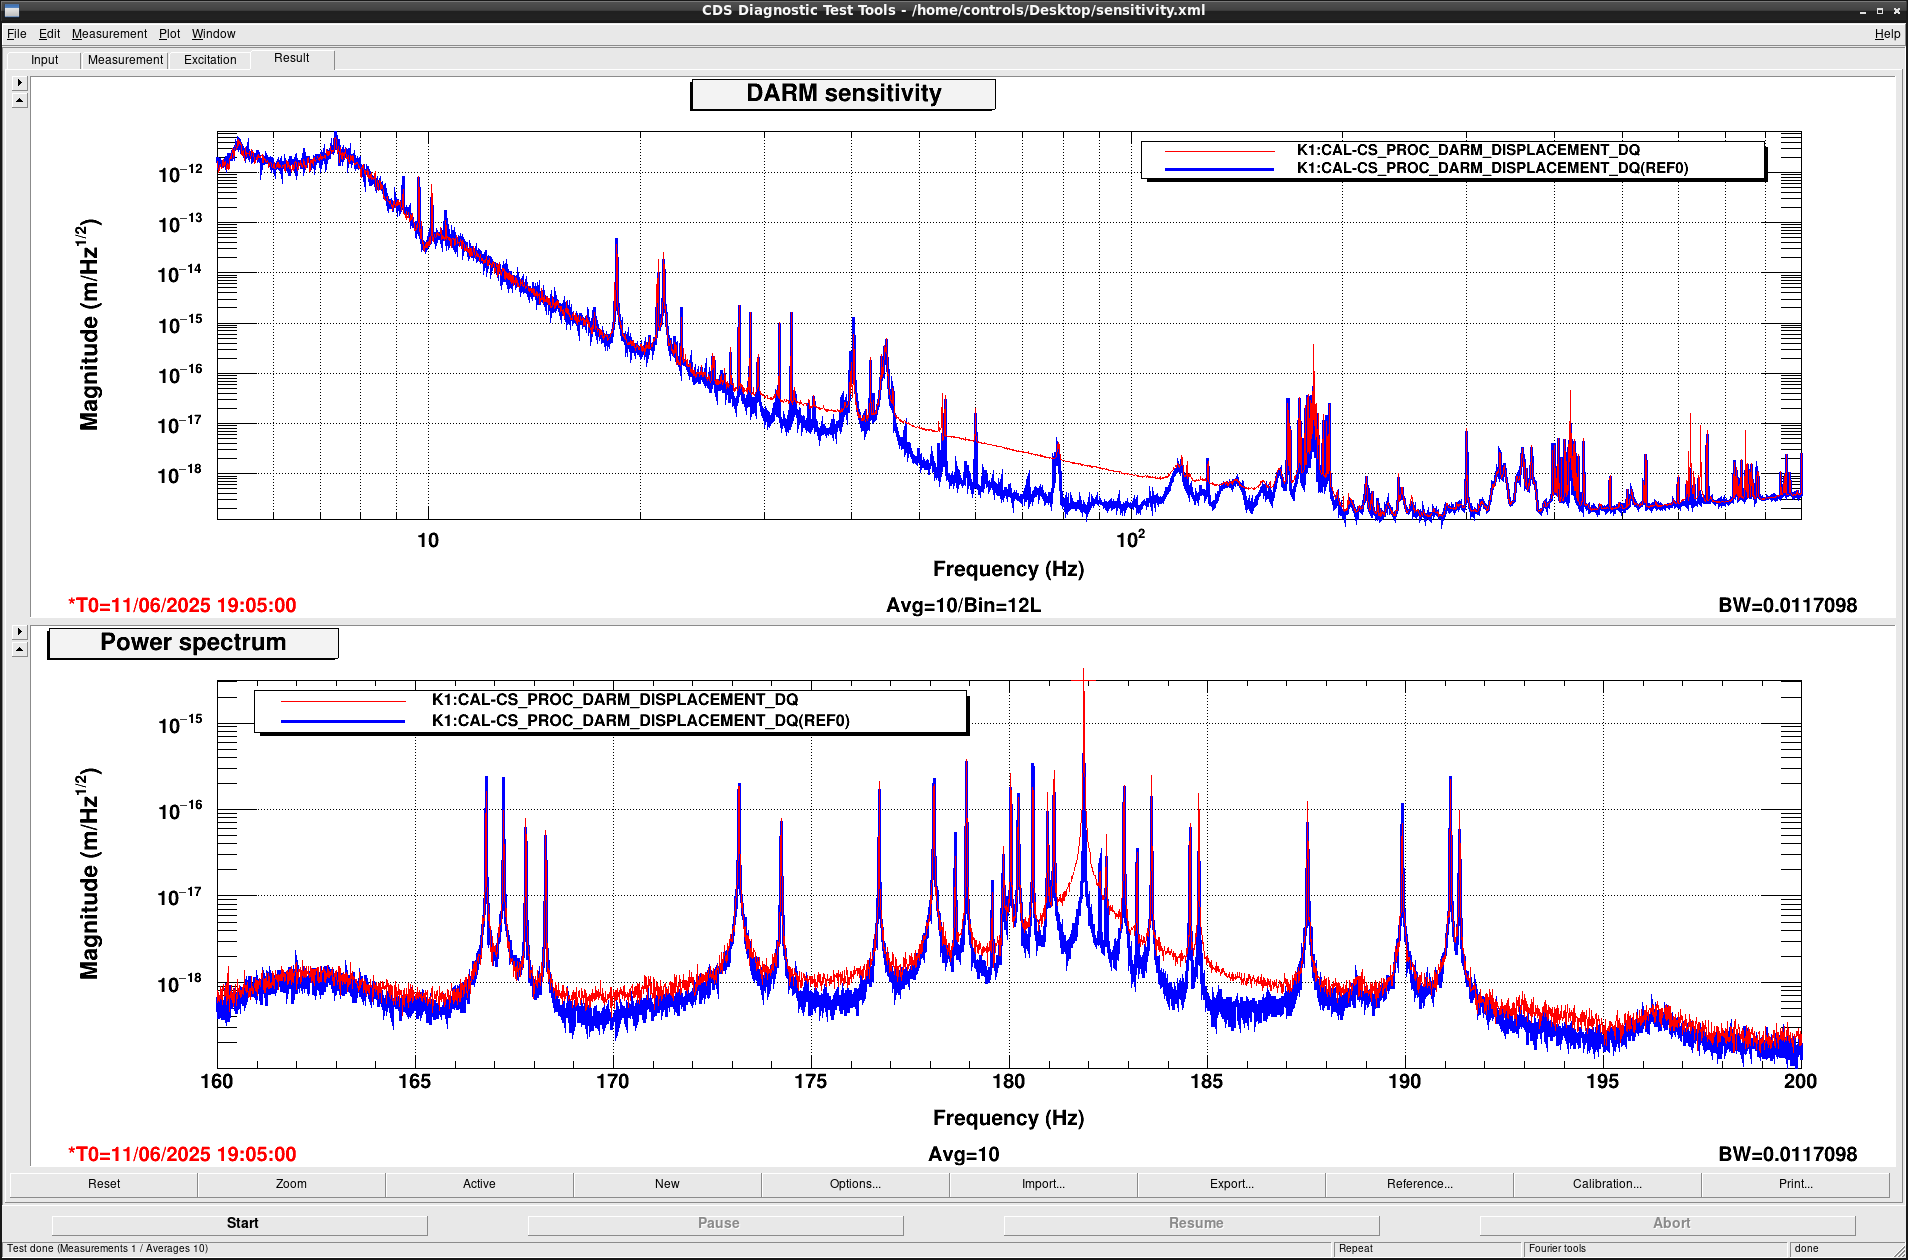Viewport: 1908px width, 1260px height.
Task: Click top plot BW=0.0117098 label
Action: point(1787,605)
